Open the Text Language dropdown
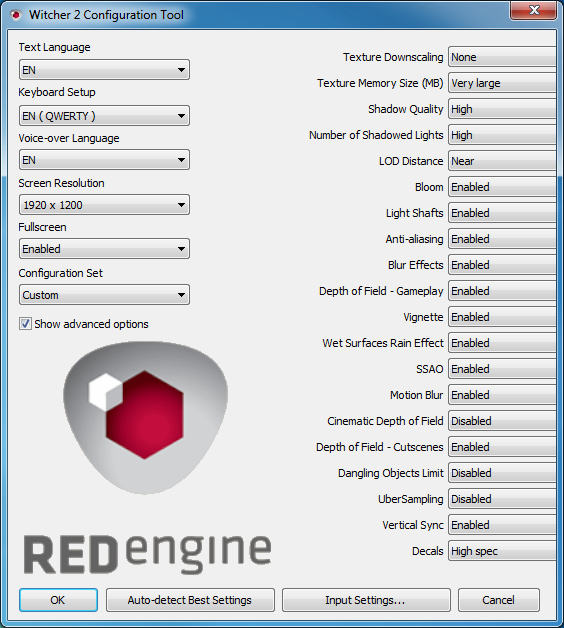 (104, 70)
